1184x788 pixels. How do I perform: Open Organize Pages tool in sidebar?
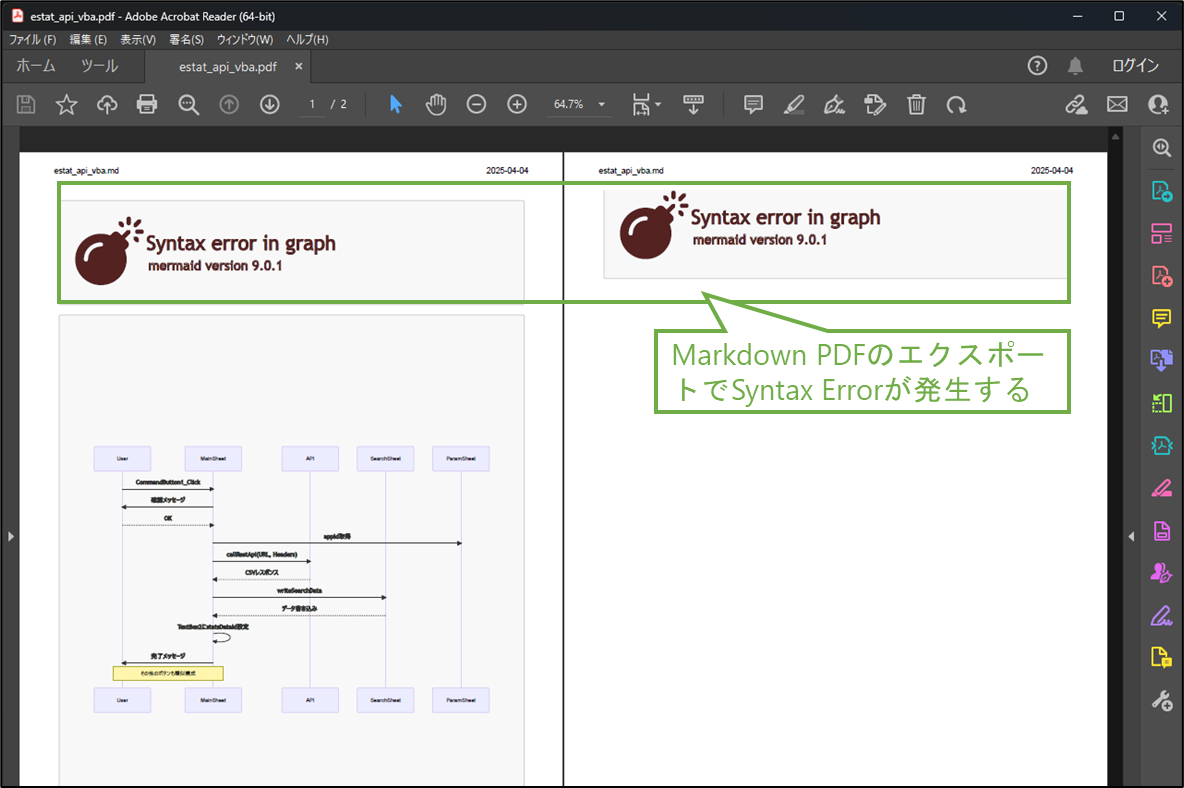click(1162, 233)
